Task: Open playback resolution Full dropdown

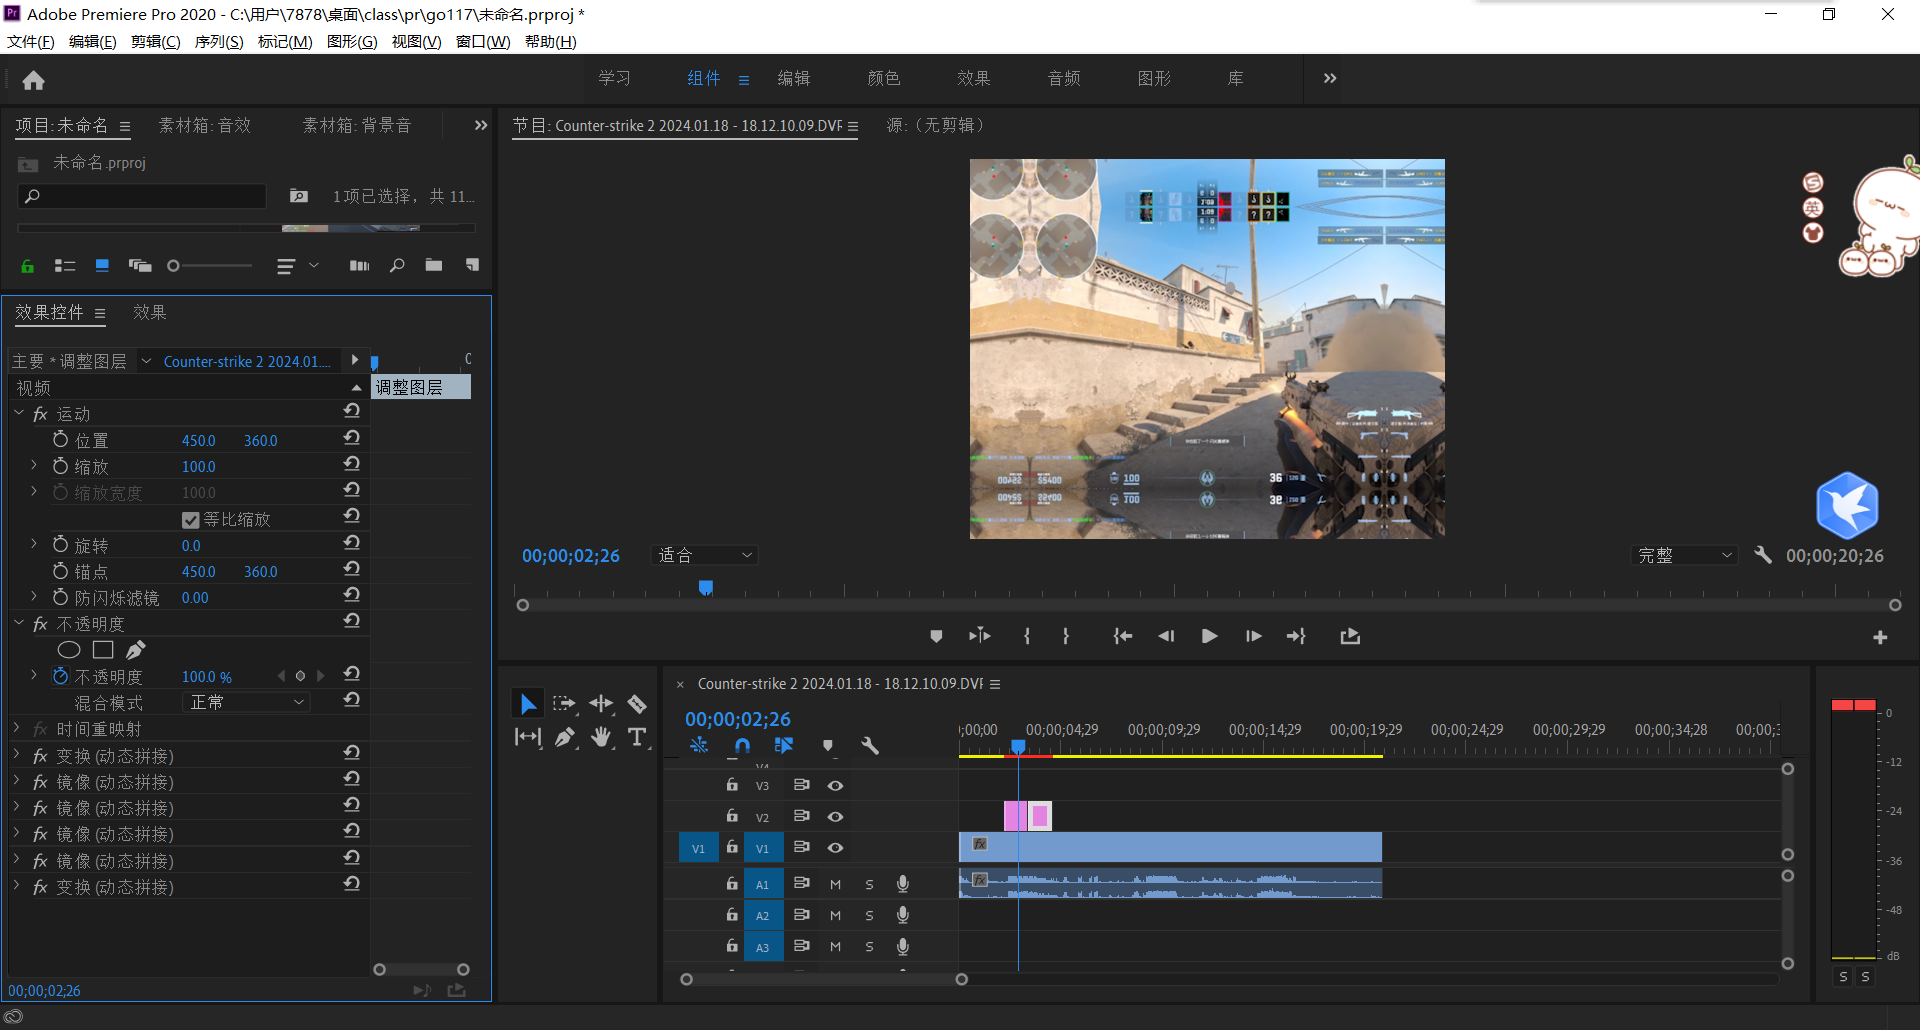Action: (x=1685, y=555)
